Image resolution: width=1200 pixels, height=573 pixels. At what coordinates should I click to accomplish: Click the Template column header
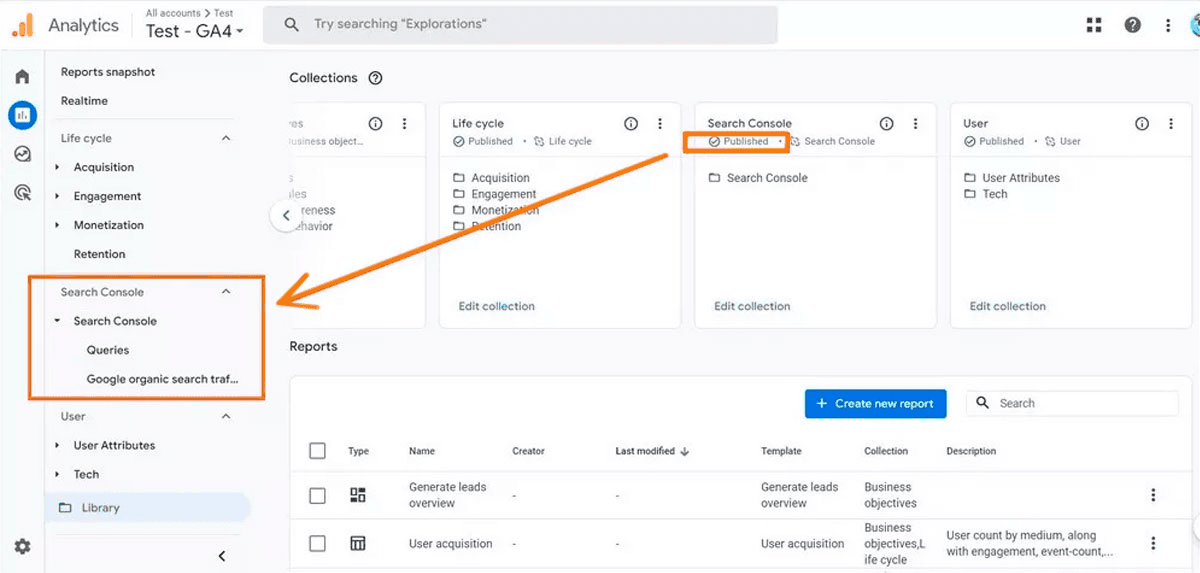781,451
